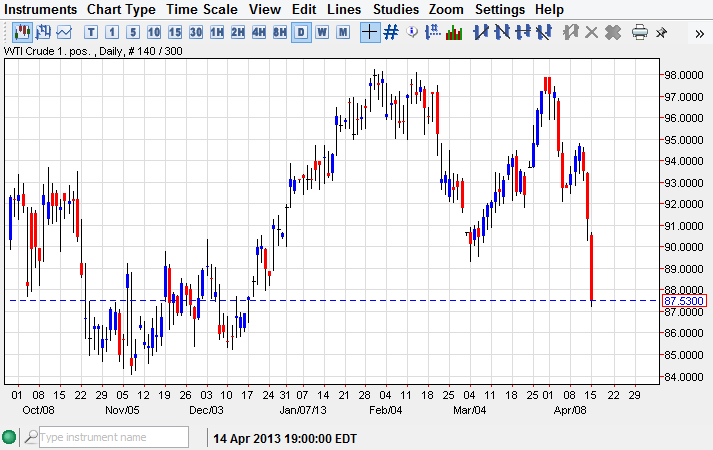
Task: Click the info tooltip balloon icon
Action: point(412,32)
